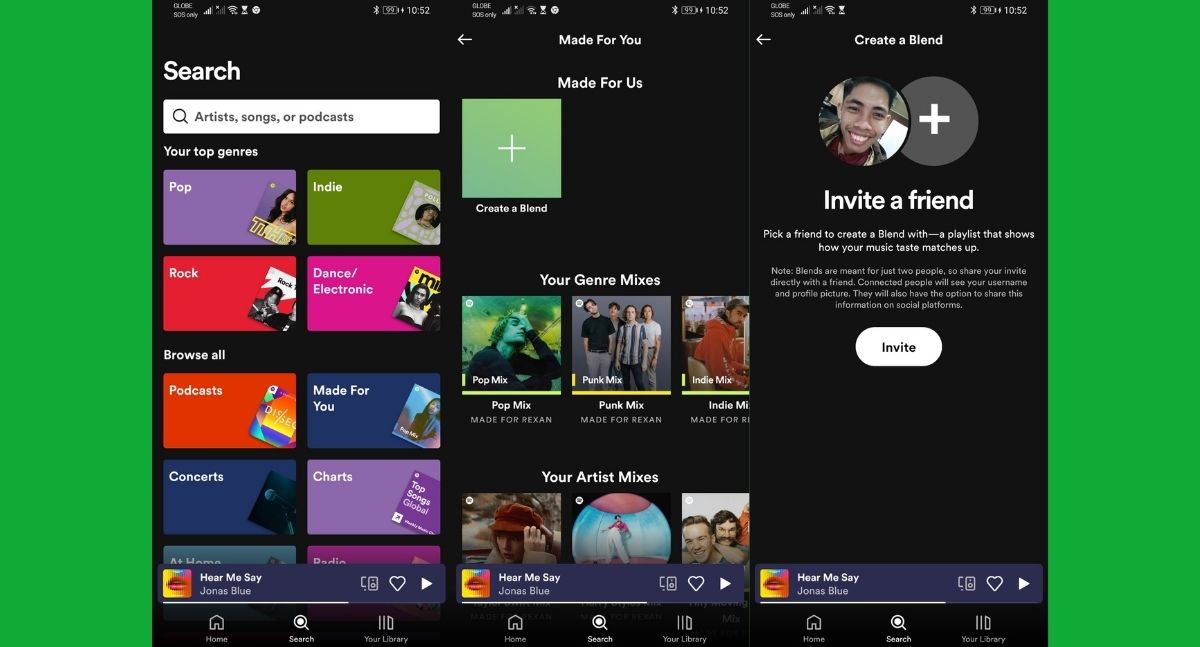Toggle heart icon on the Made For You screen
This screenshot has height=647, width=1200.
tap(696, 583)
